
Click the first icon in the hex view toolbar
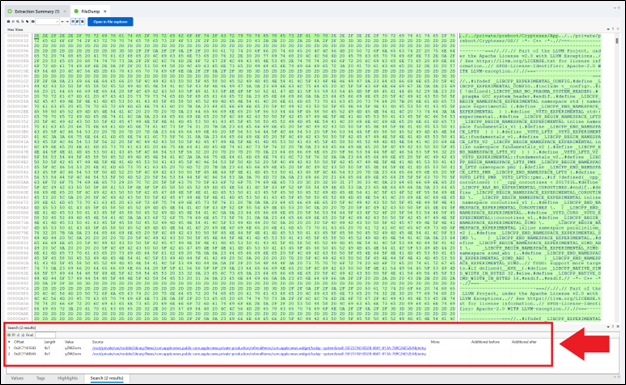[x=8, y=22]
